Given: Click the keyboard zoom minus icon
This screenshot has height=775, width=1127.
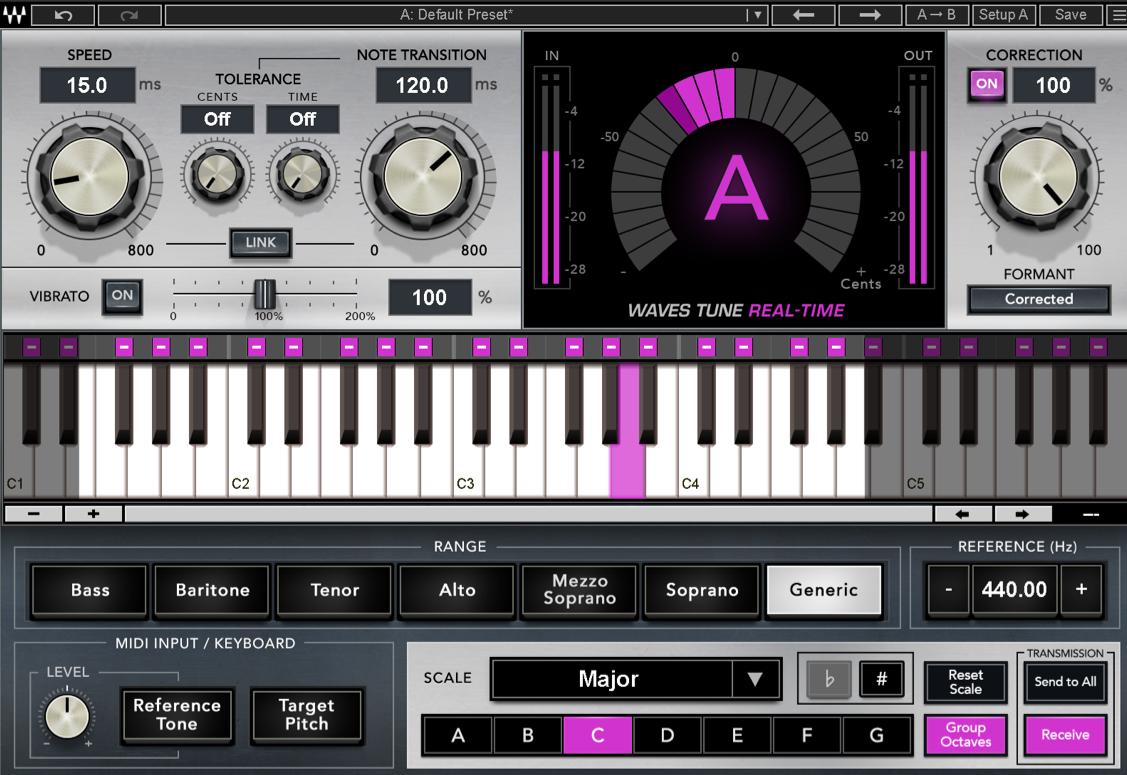Looking at the screenshot, I should (x=32, y=513).
